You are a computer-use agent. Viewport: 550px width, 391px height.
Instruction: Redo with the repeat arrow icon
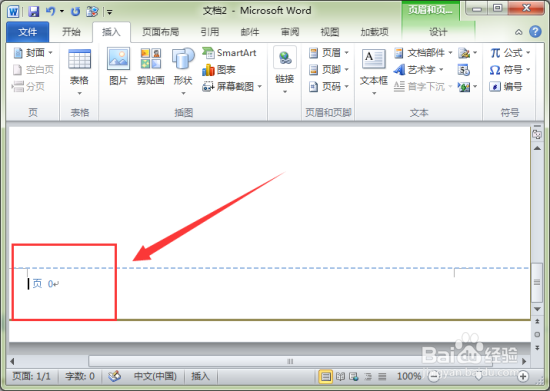pos(75,12)
